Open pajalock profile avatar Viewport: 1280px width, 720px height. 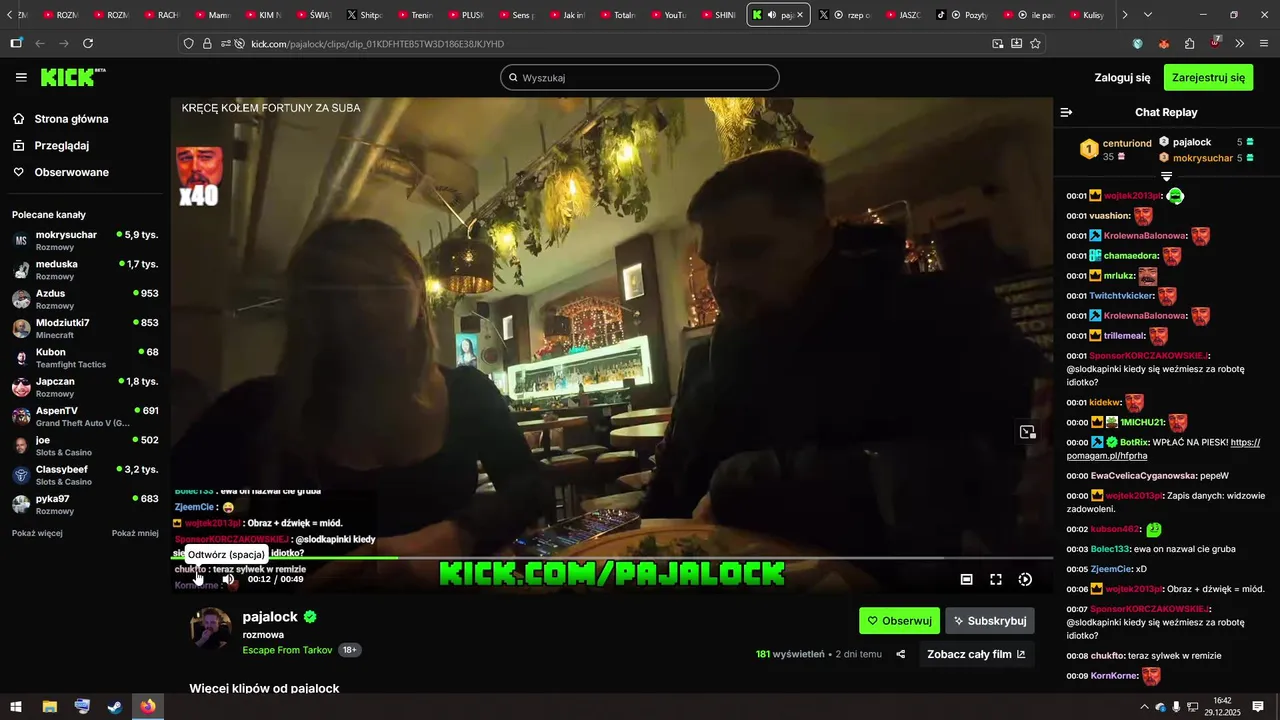click(210, 629)
